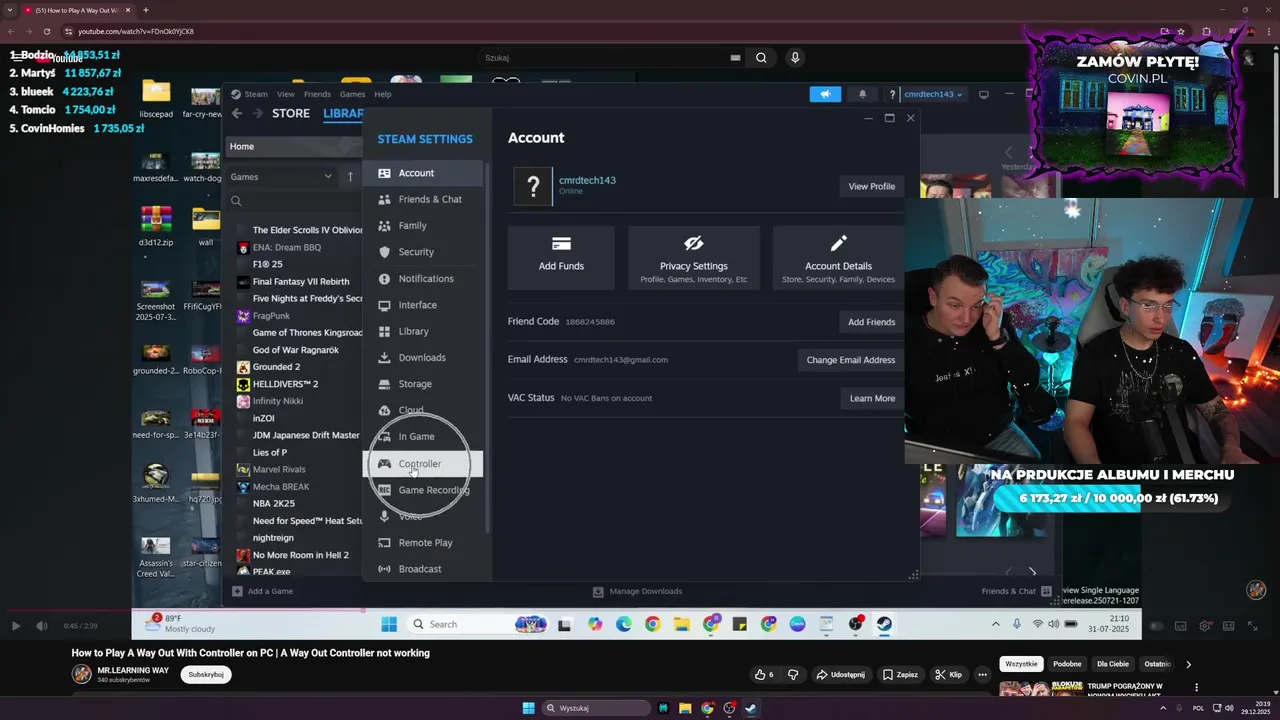Click the Account sidebar icon

tap(384, 173)
